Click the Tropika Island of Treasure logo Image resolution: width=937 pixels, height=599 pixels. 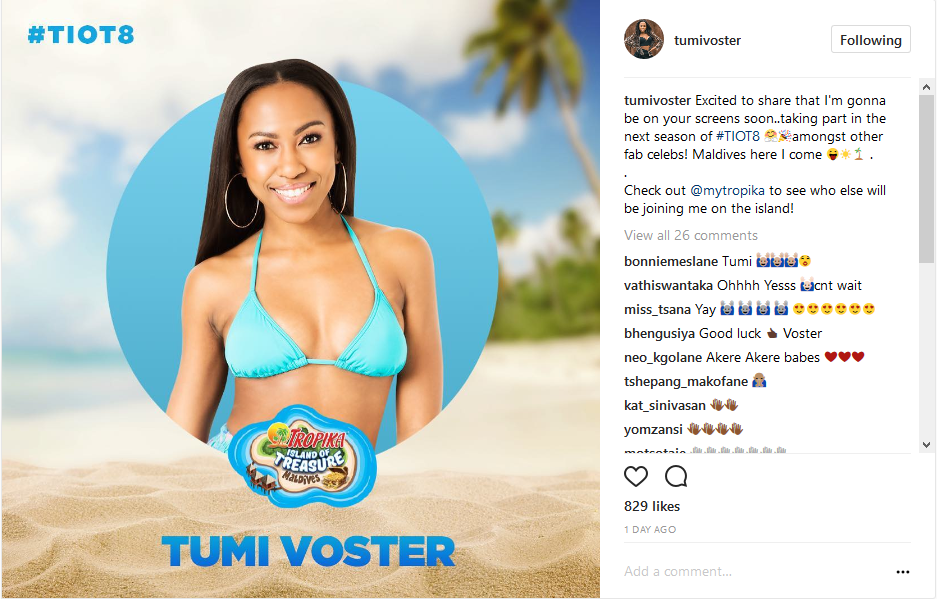coord(302,457)
